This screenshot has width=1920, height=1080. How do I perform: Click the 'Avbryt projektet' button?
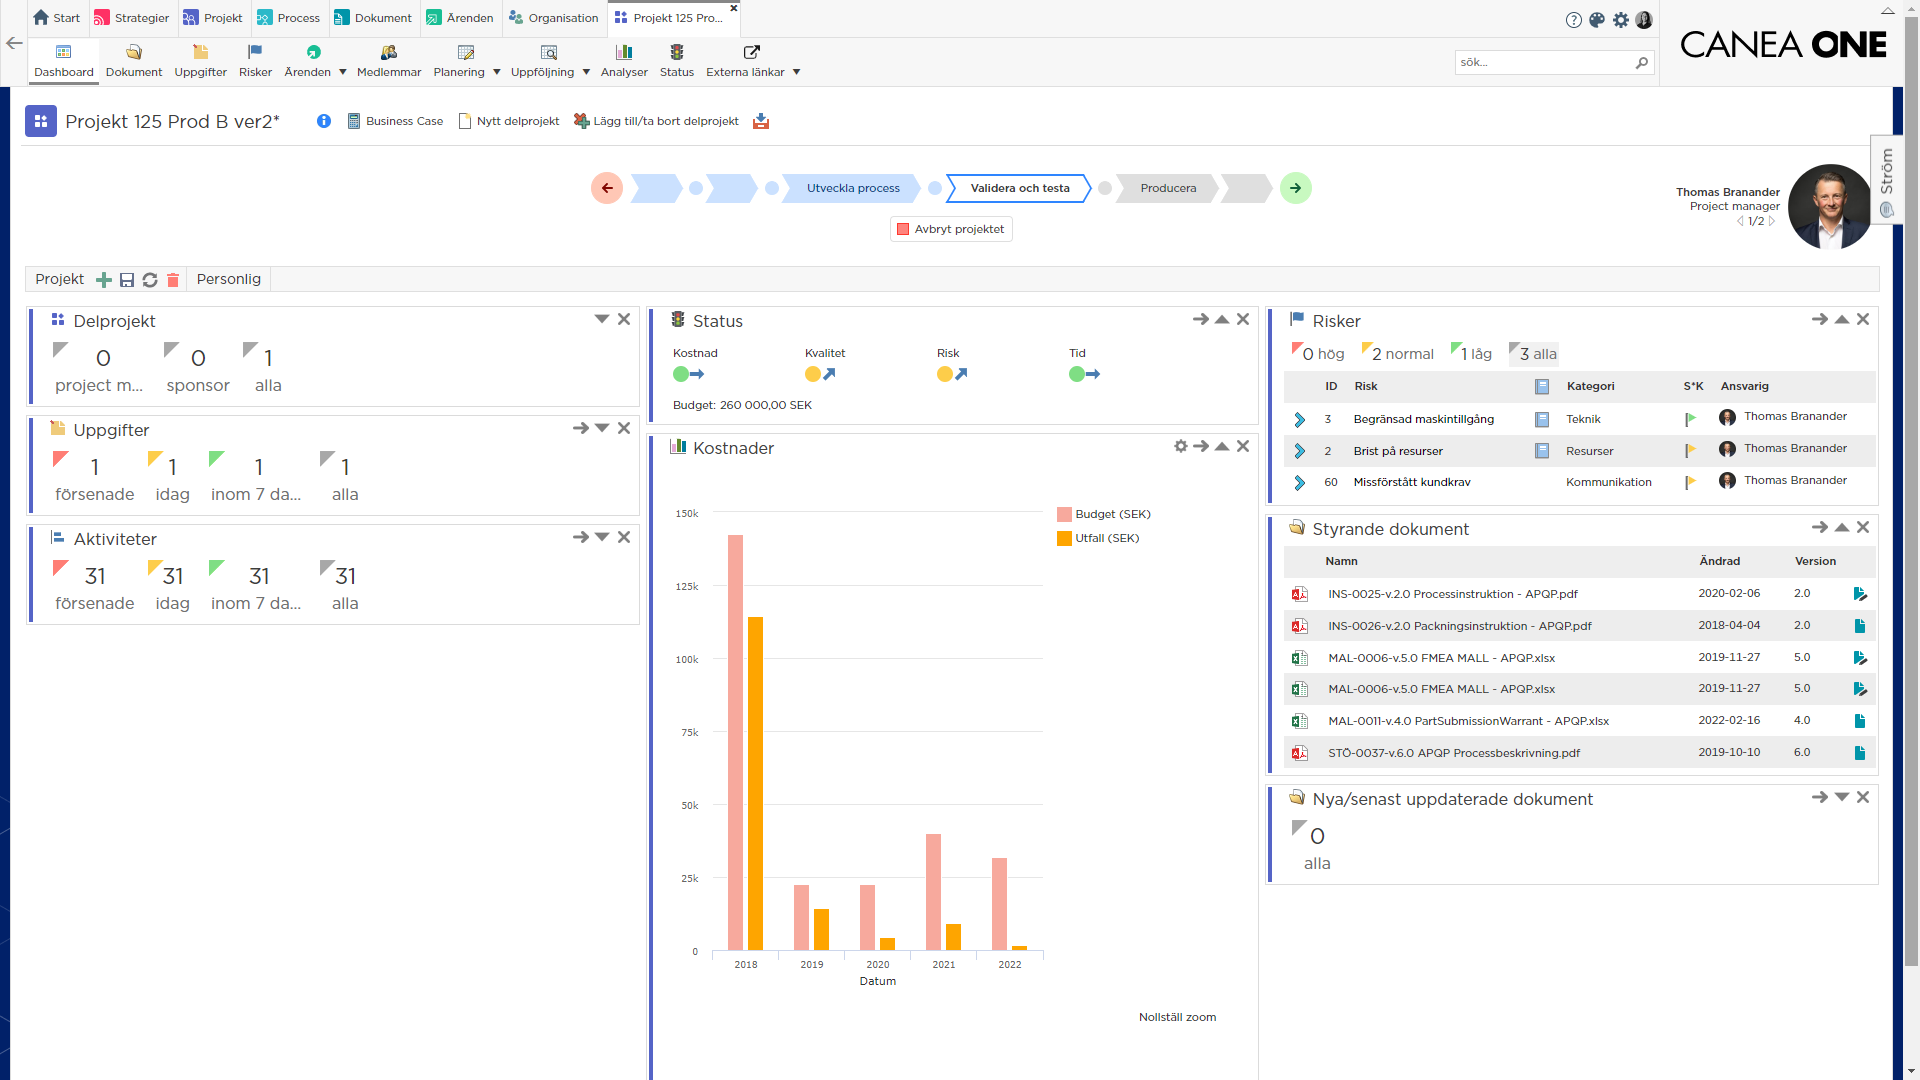pos(950,228)
